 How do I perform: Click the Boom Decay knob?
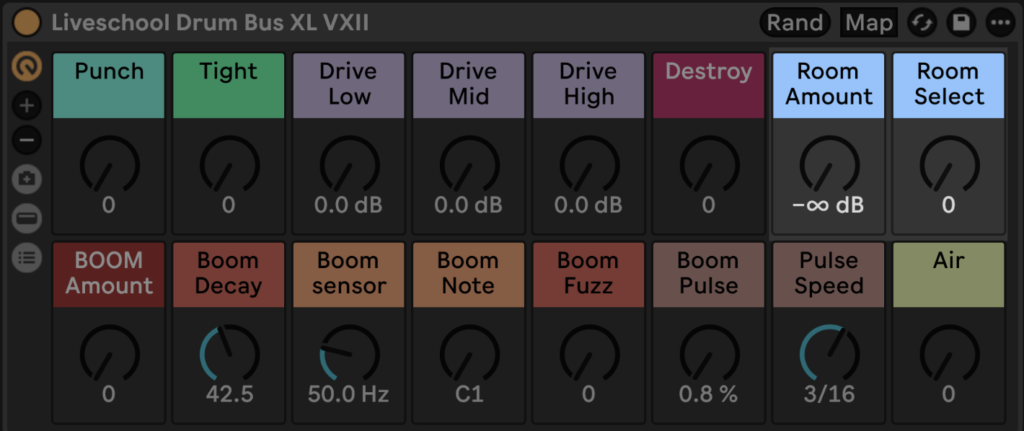tap(229, 354)
